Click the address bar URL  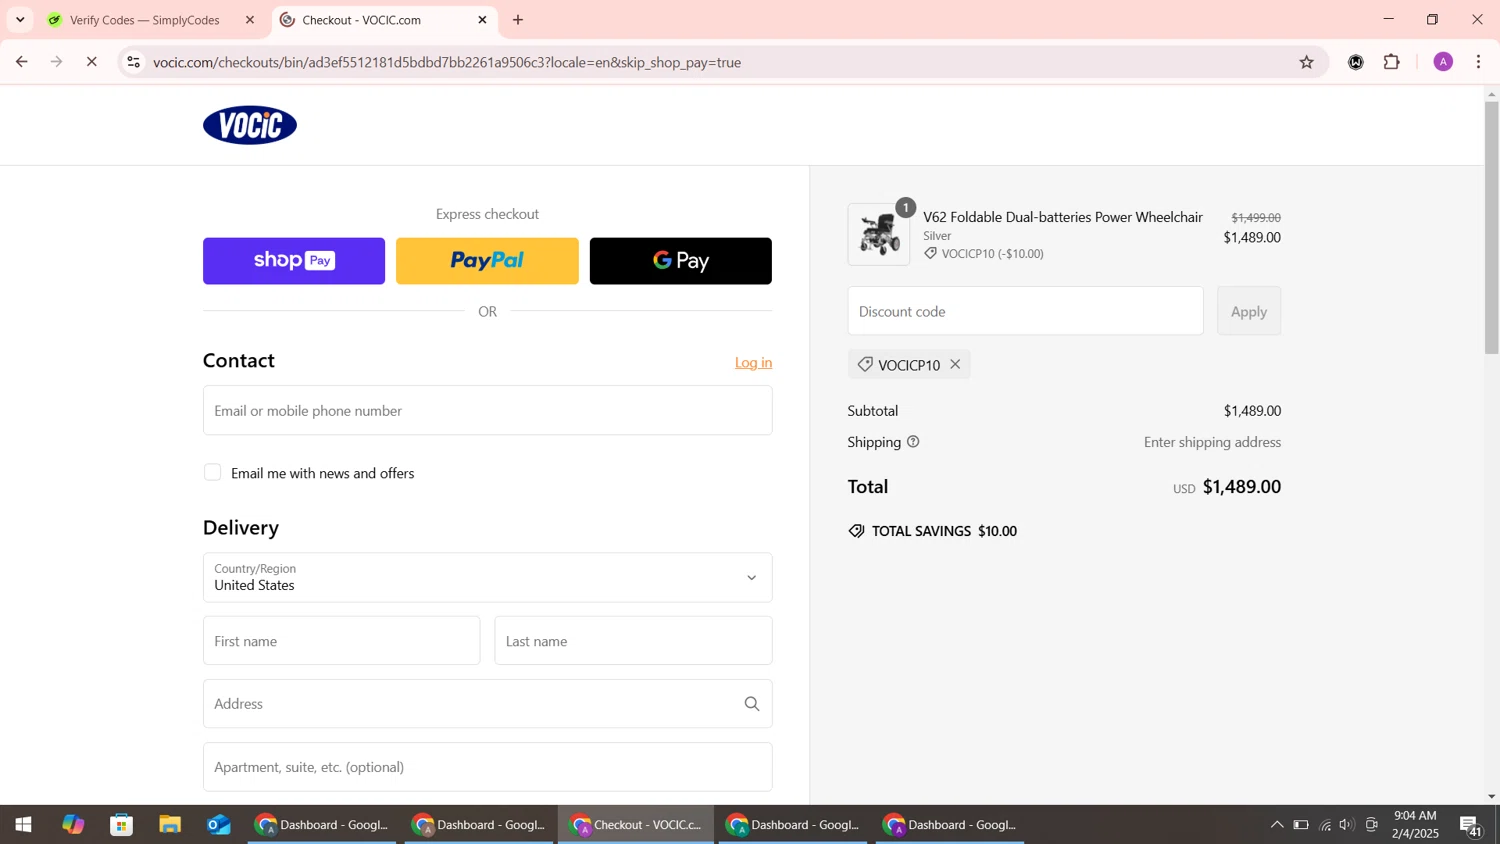[447, 62]
